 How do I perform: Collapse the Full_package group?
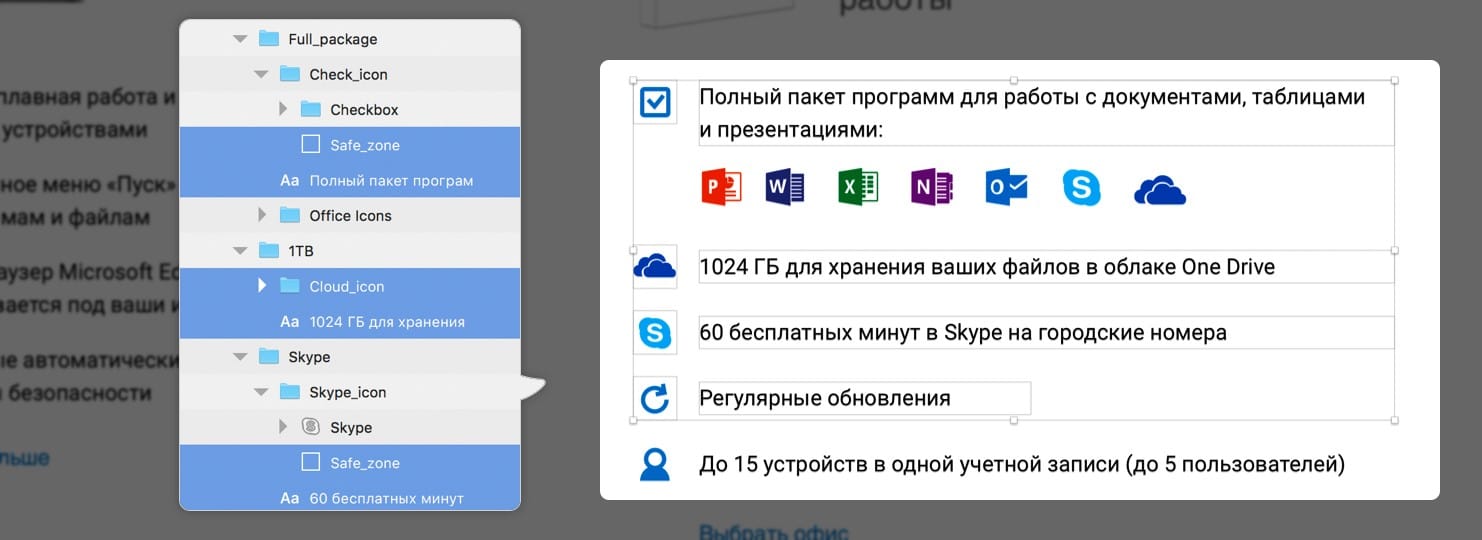pos(239,39)
